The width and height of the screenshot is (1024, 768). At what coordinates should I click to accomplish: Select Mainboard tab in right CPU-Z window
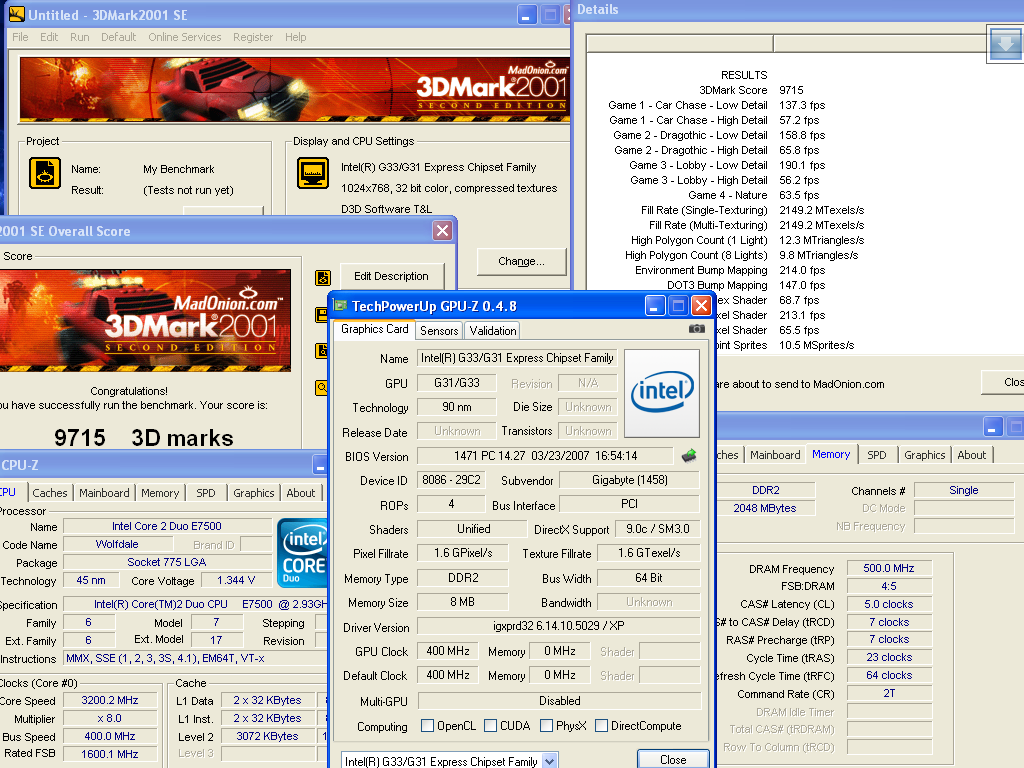pyautogui.click(x=775, y=455)
